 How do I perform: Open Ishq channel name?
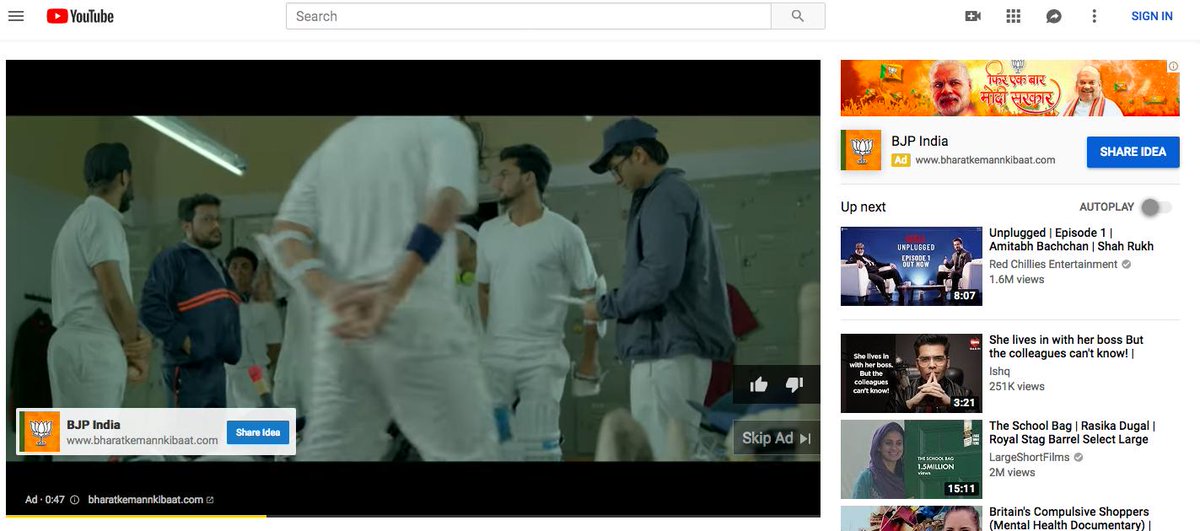coord(1001,371)
